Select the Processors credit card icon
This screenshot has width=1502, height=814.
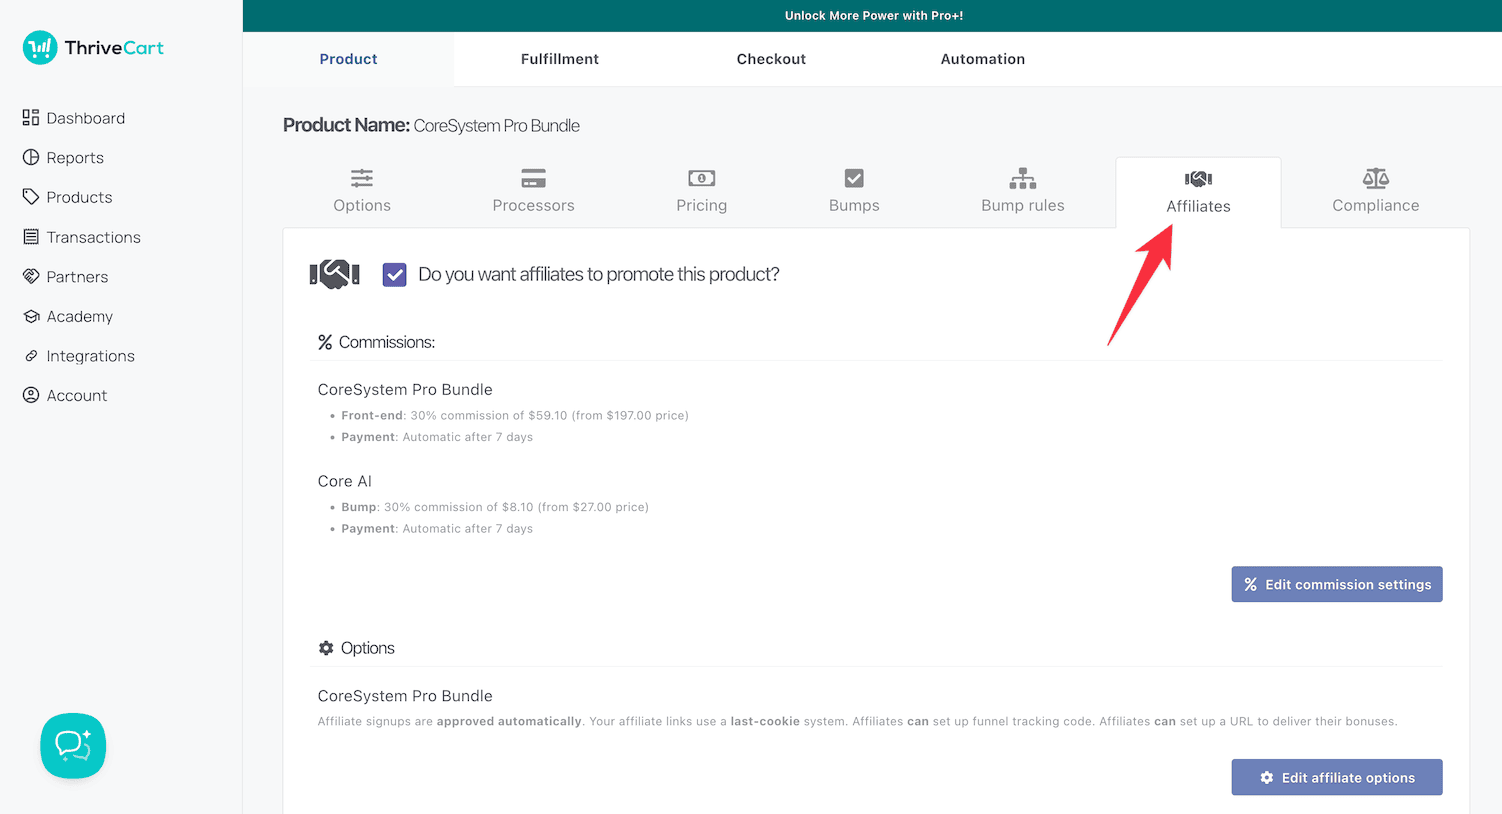[x=533, y=178]
